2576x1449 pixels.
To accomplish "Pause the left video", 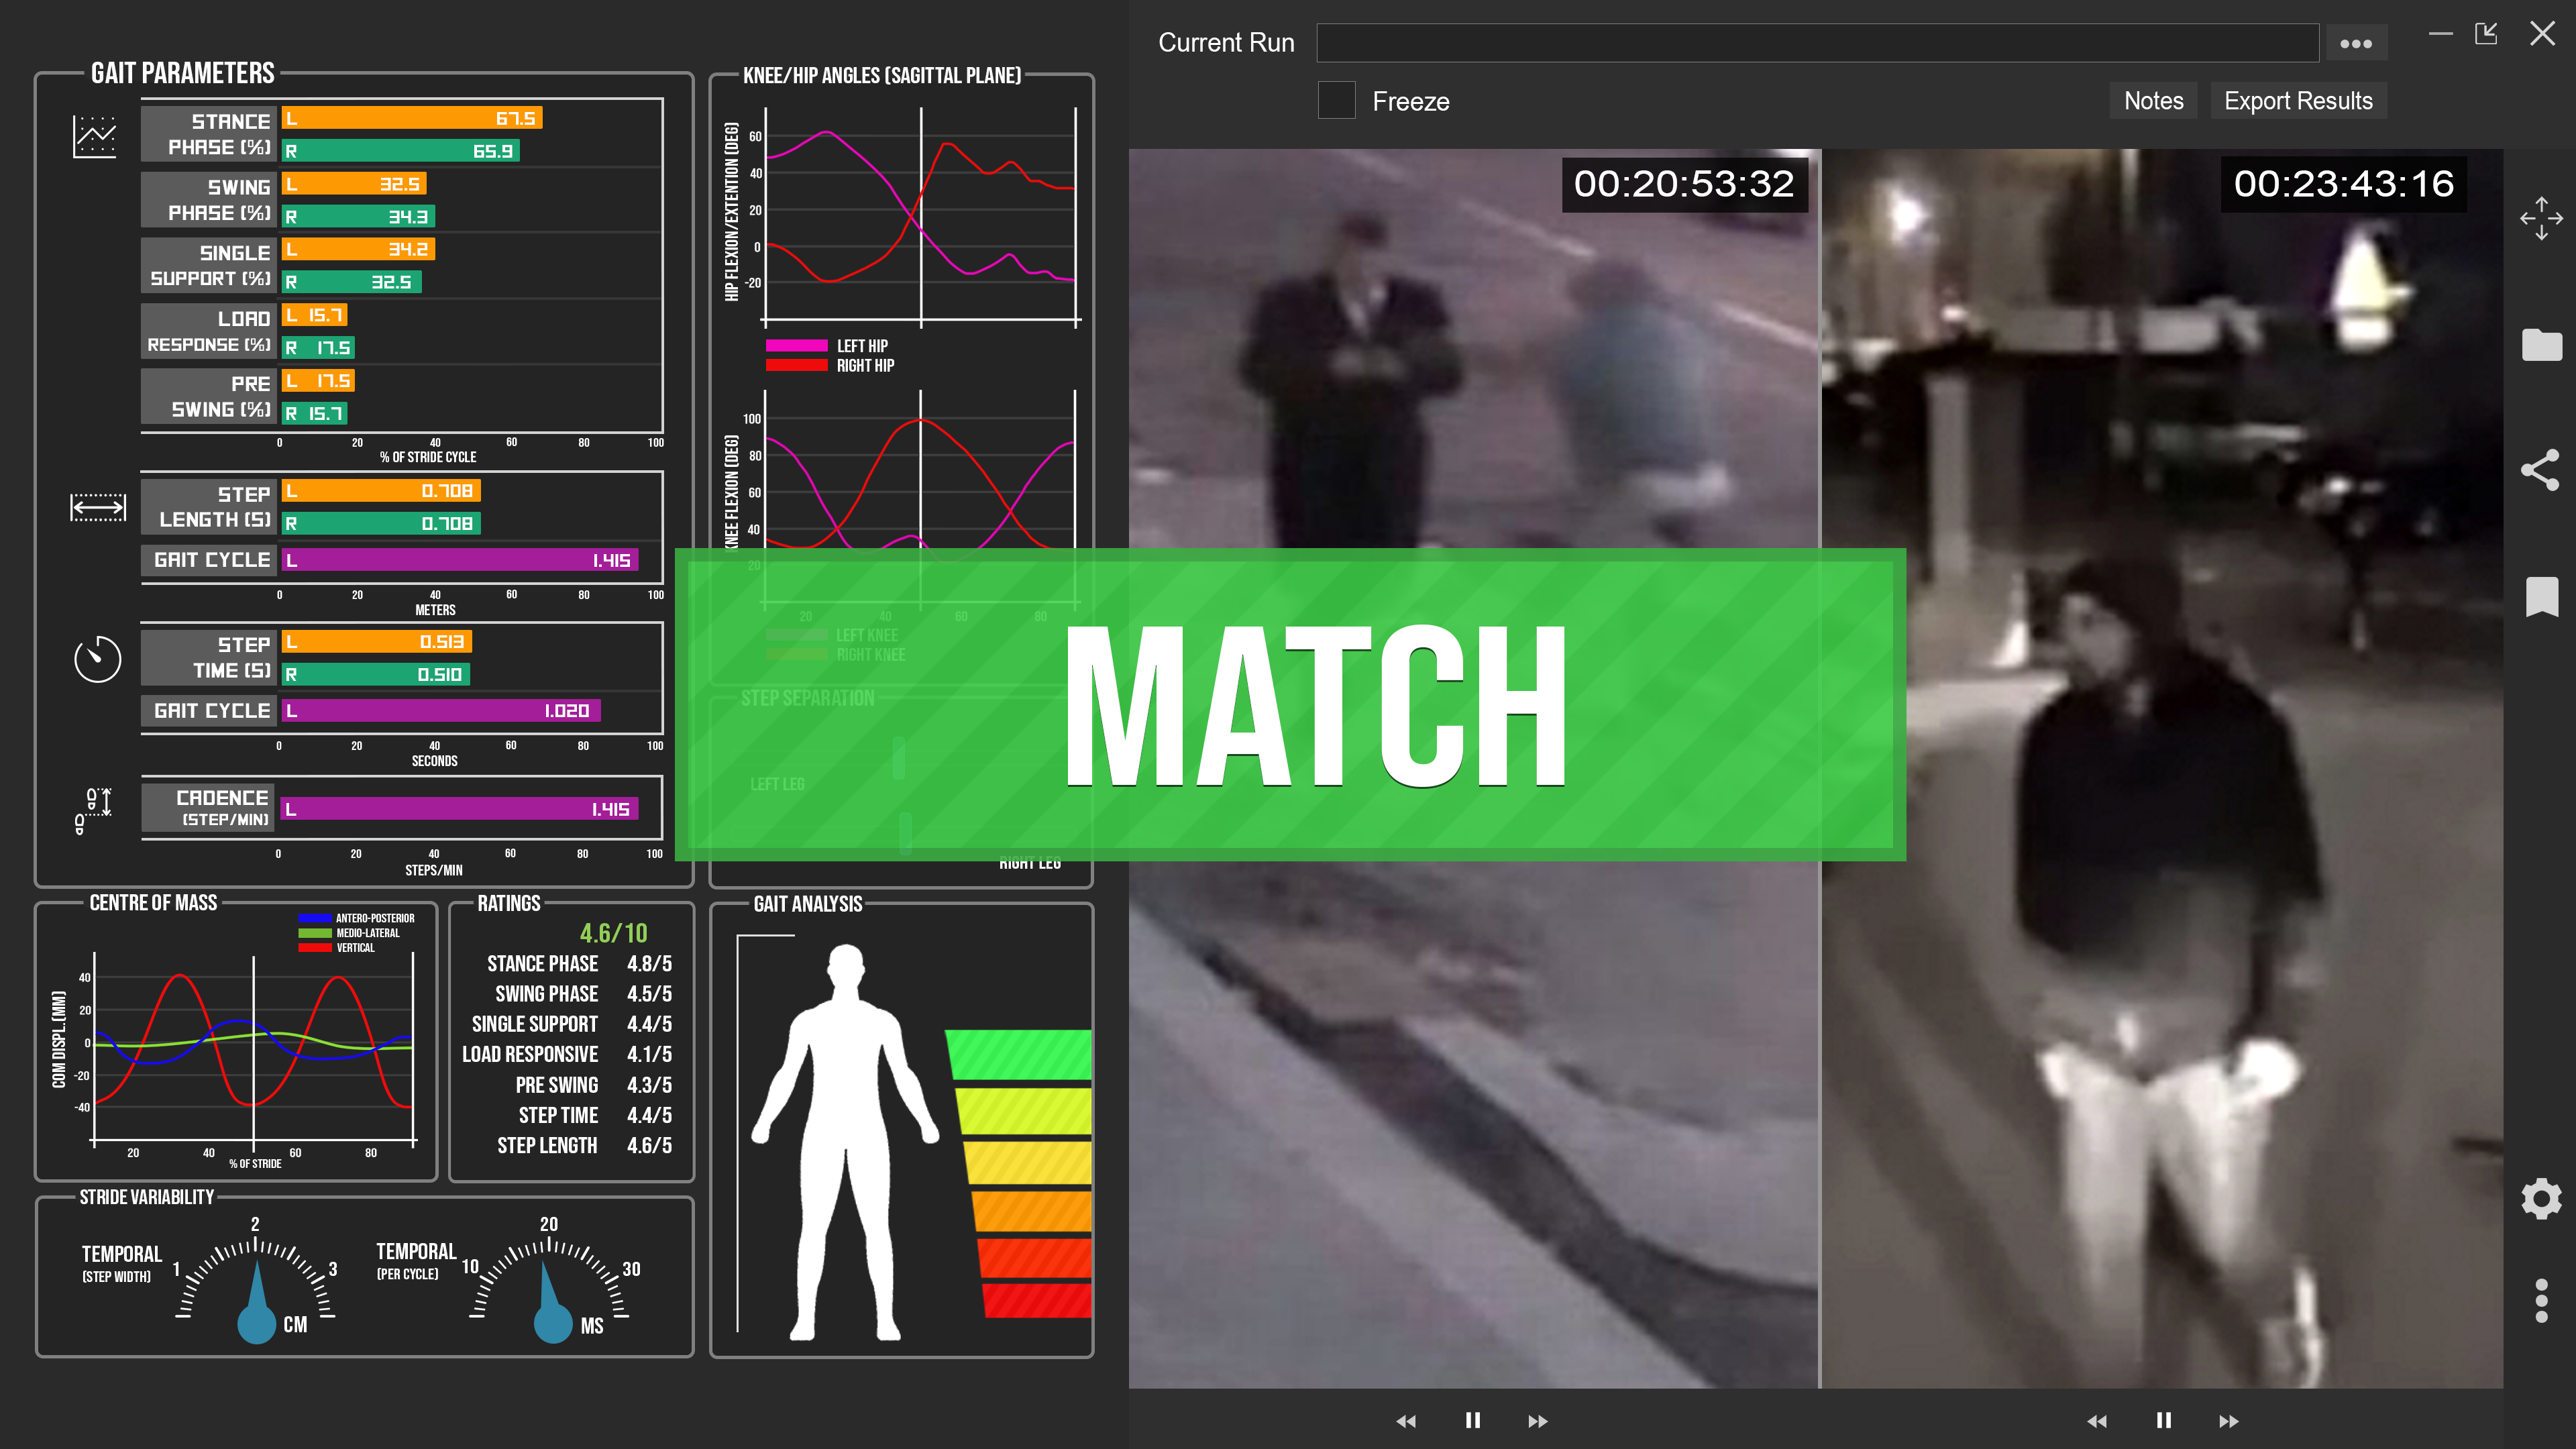I will (x=1472, y=1420).
